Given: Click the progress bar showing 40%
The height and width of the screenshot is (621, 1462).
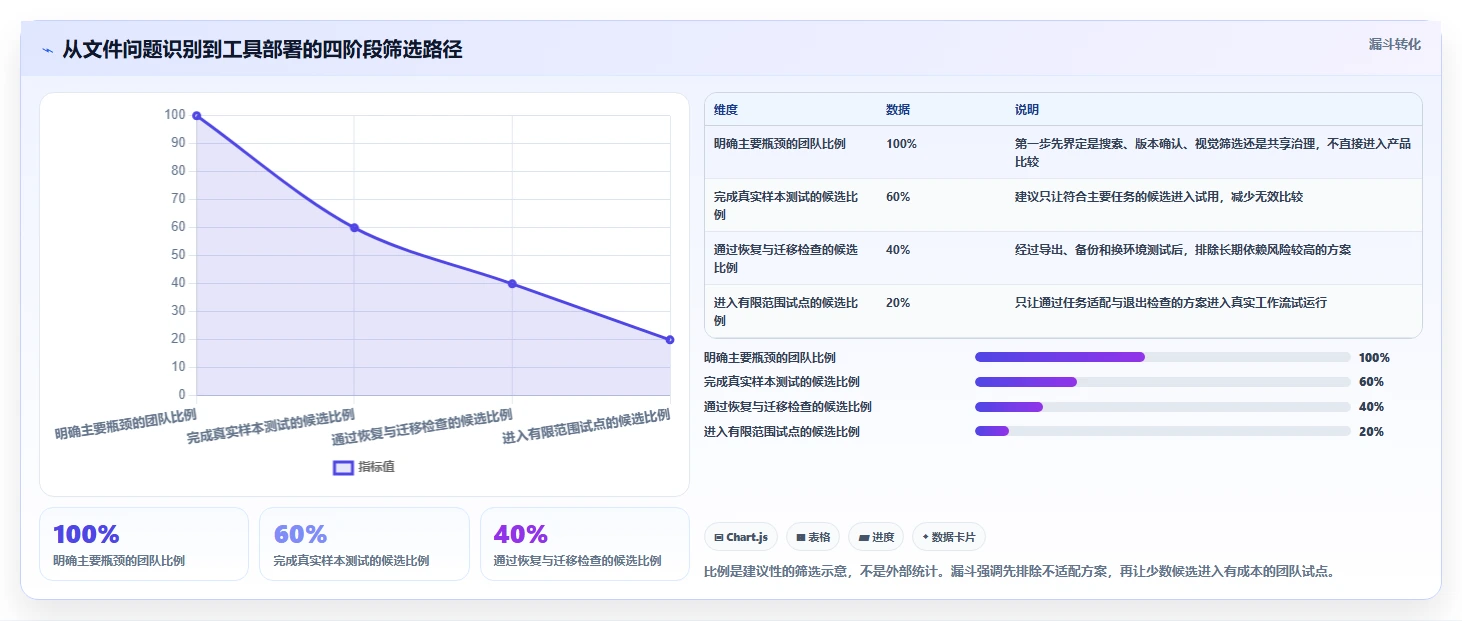Looking at the screenshot, I should pyautogui.click(x=1163, y=407).
